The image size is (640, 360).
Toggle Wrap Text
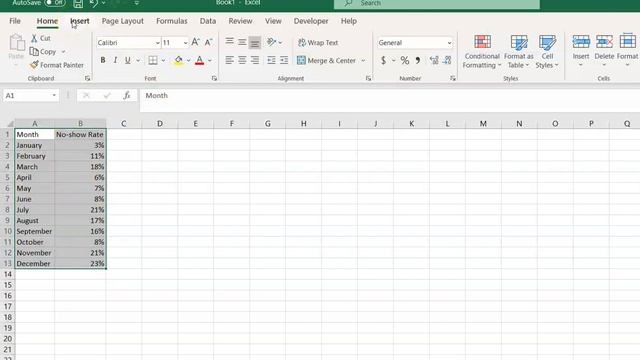point(318,42)
